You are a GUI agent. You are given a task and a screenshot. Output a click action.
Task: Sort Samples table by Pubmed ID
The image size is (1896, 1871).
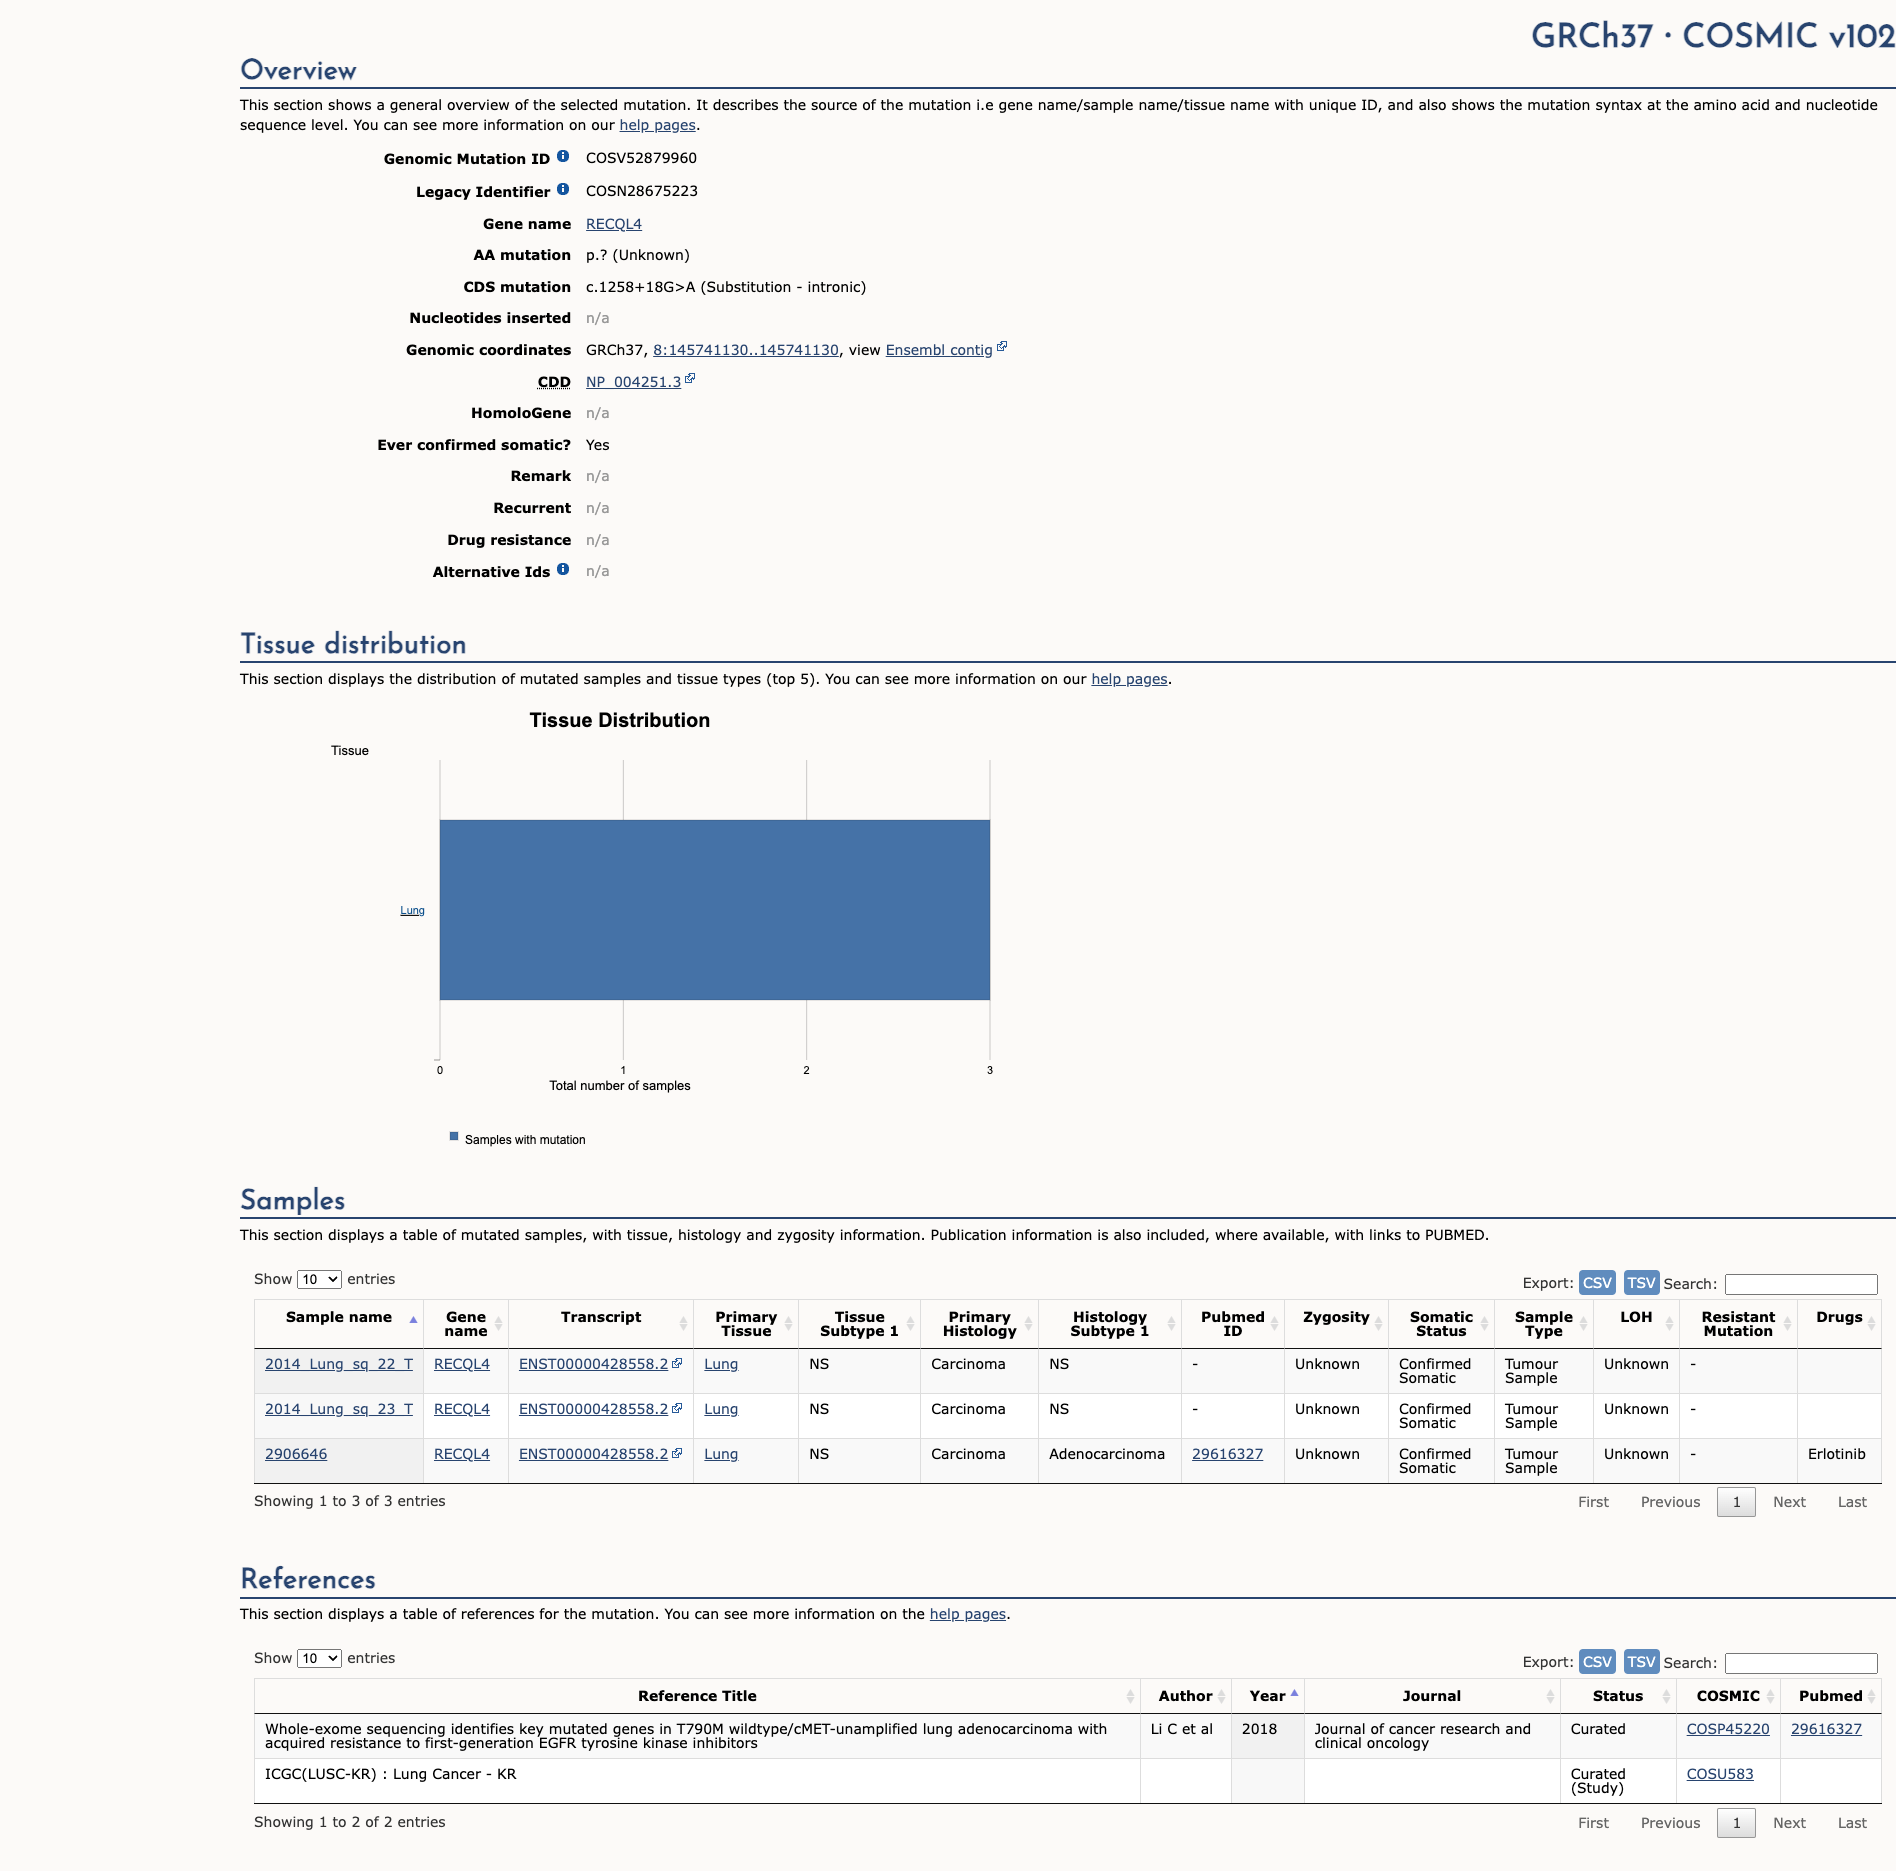coord(1233,1324)
